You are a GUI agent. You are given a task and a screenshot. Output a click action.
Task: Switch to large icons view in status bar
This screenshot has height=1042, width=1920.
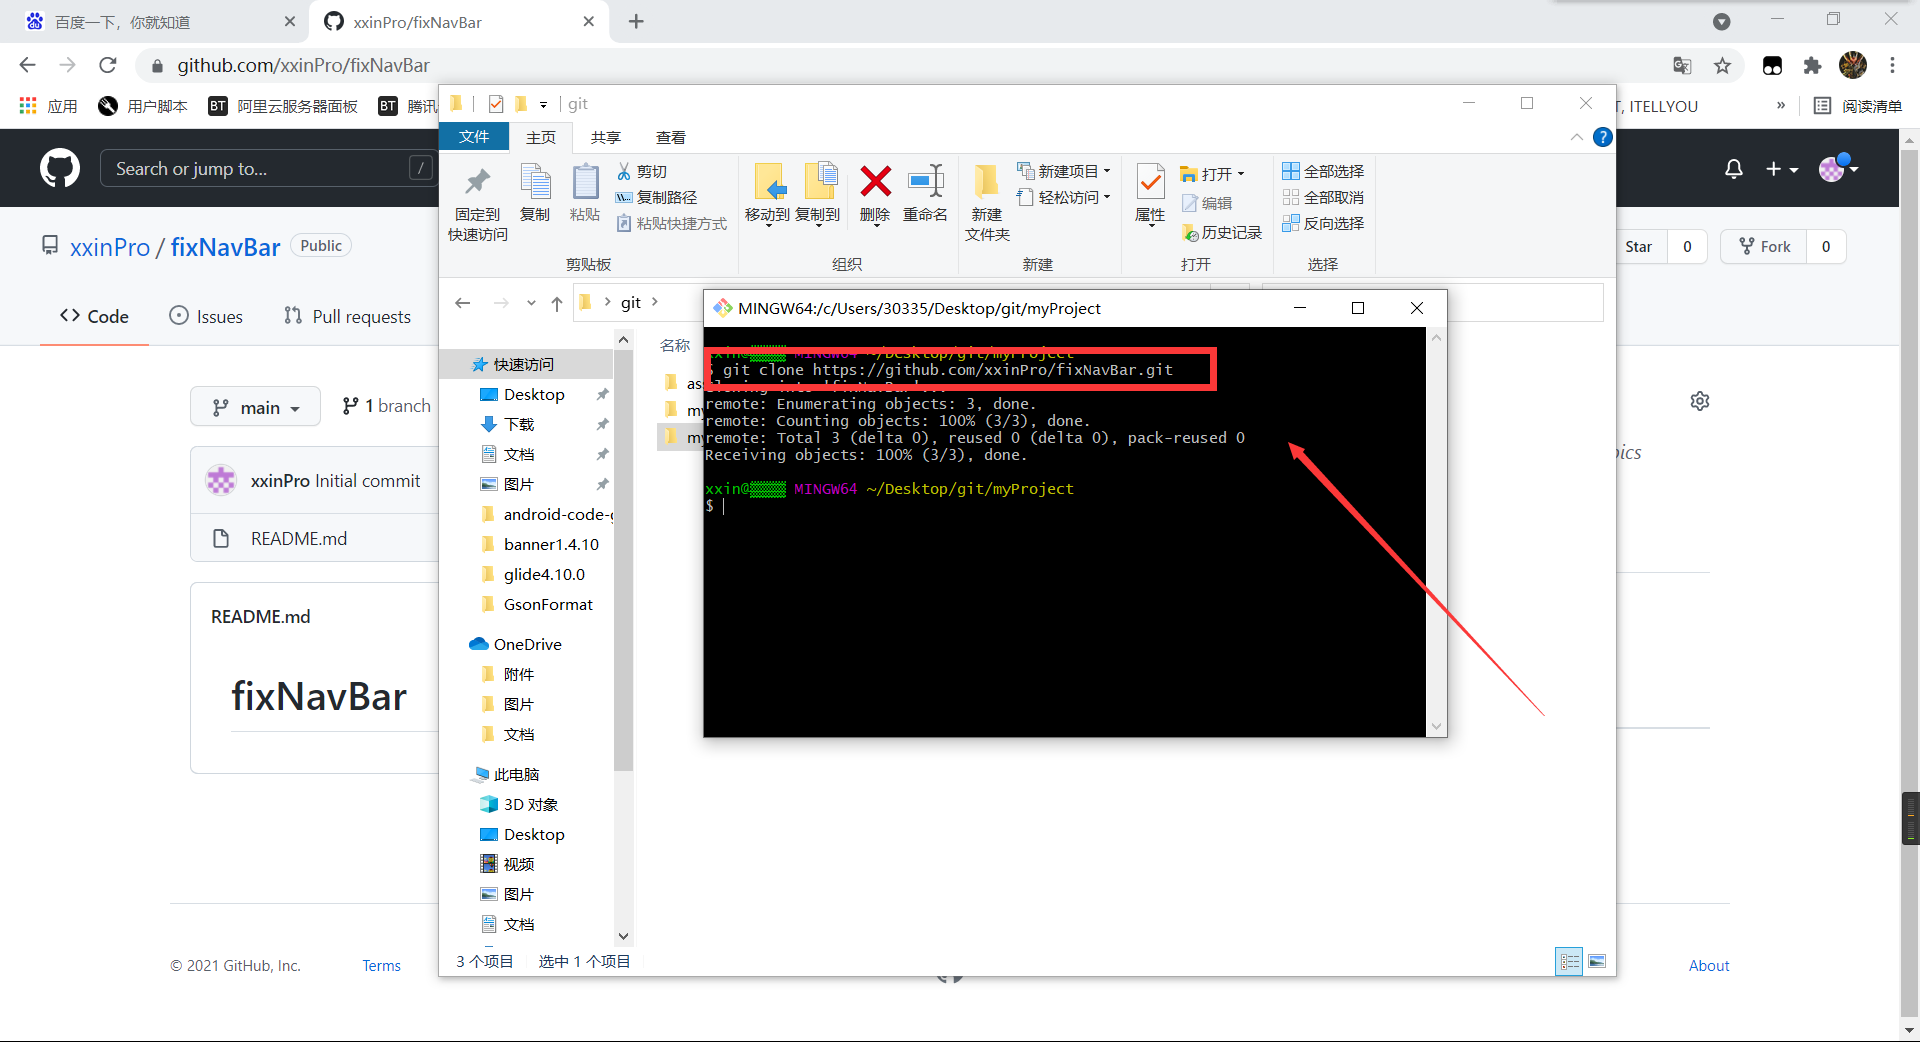point(1597,962)
